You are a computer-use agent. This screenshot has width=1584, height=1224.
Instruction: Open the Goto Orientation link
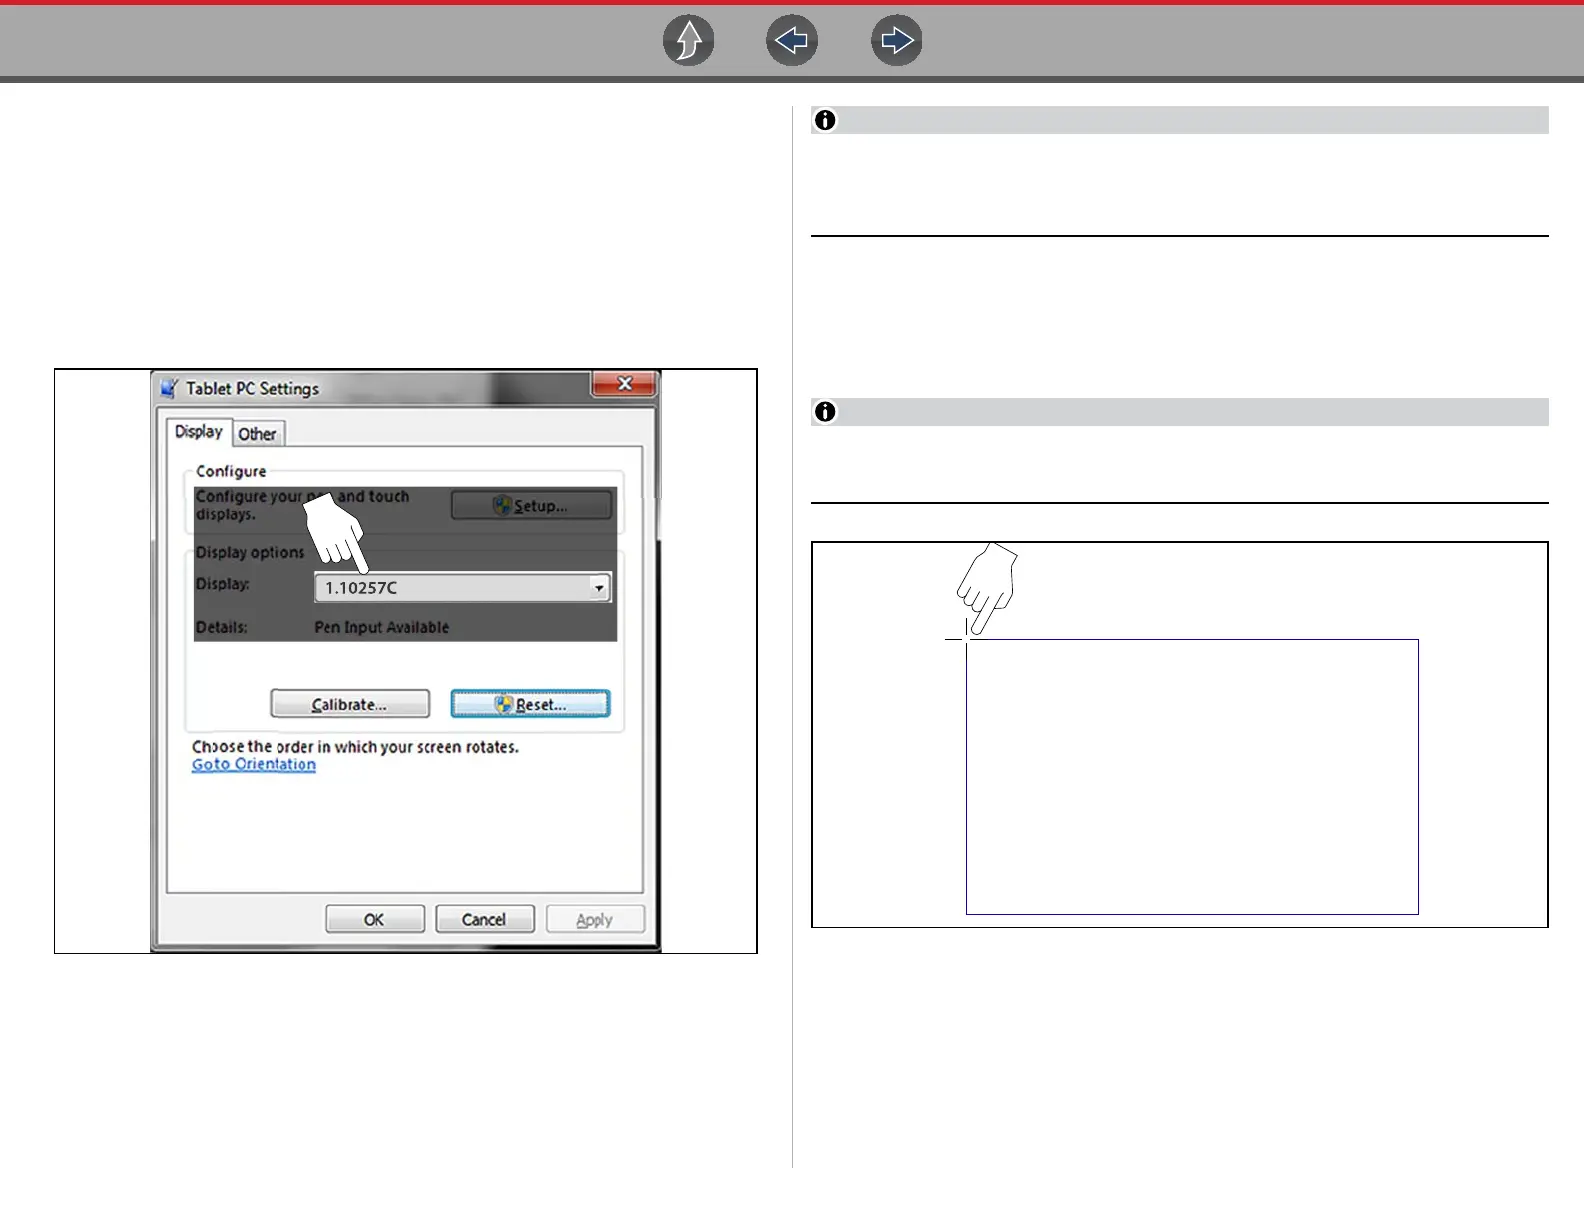[254, 764]
